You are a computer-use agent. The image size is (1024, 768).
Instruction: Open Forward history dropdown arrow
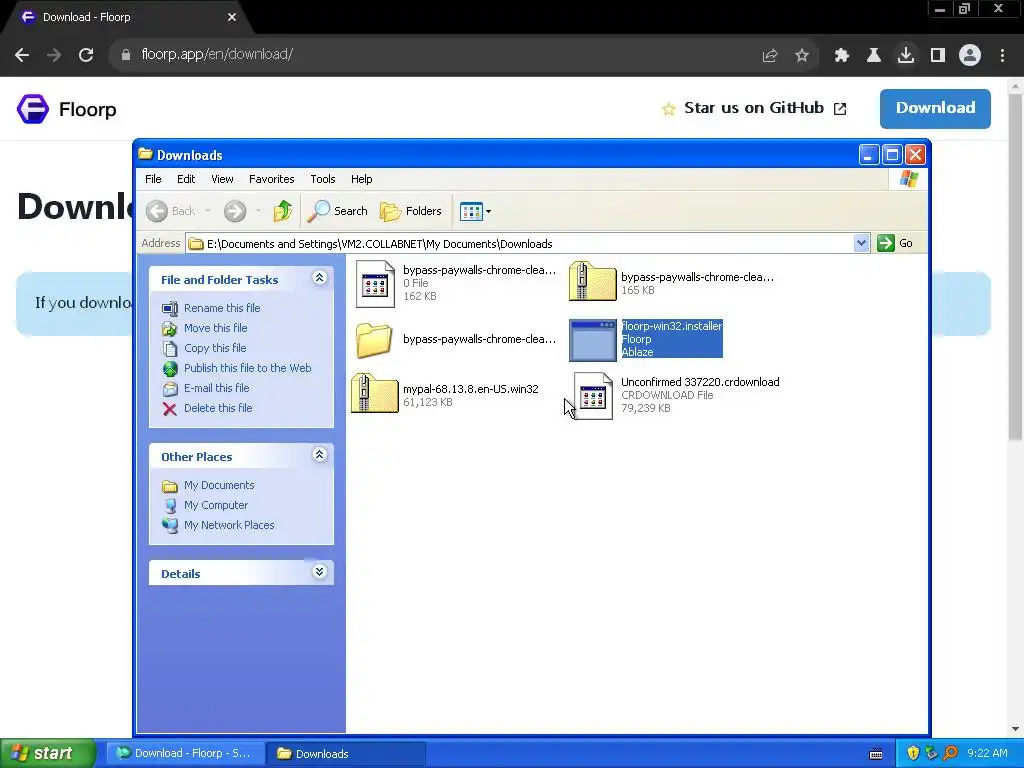[259, 211]
